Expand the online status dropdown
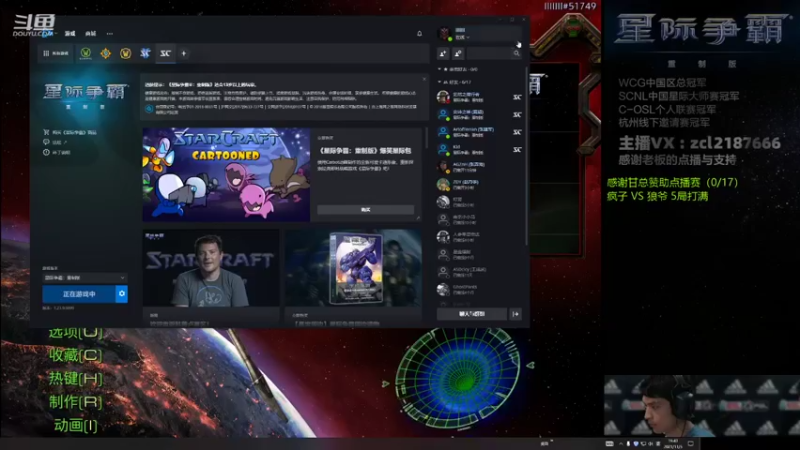 462,37
